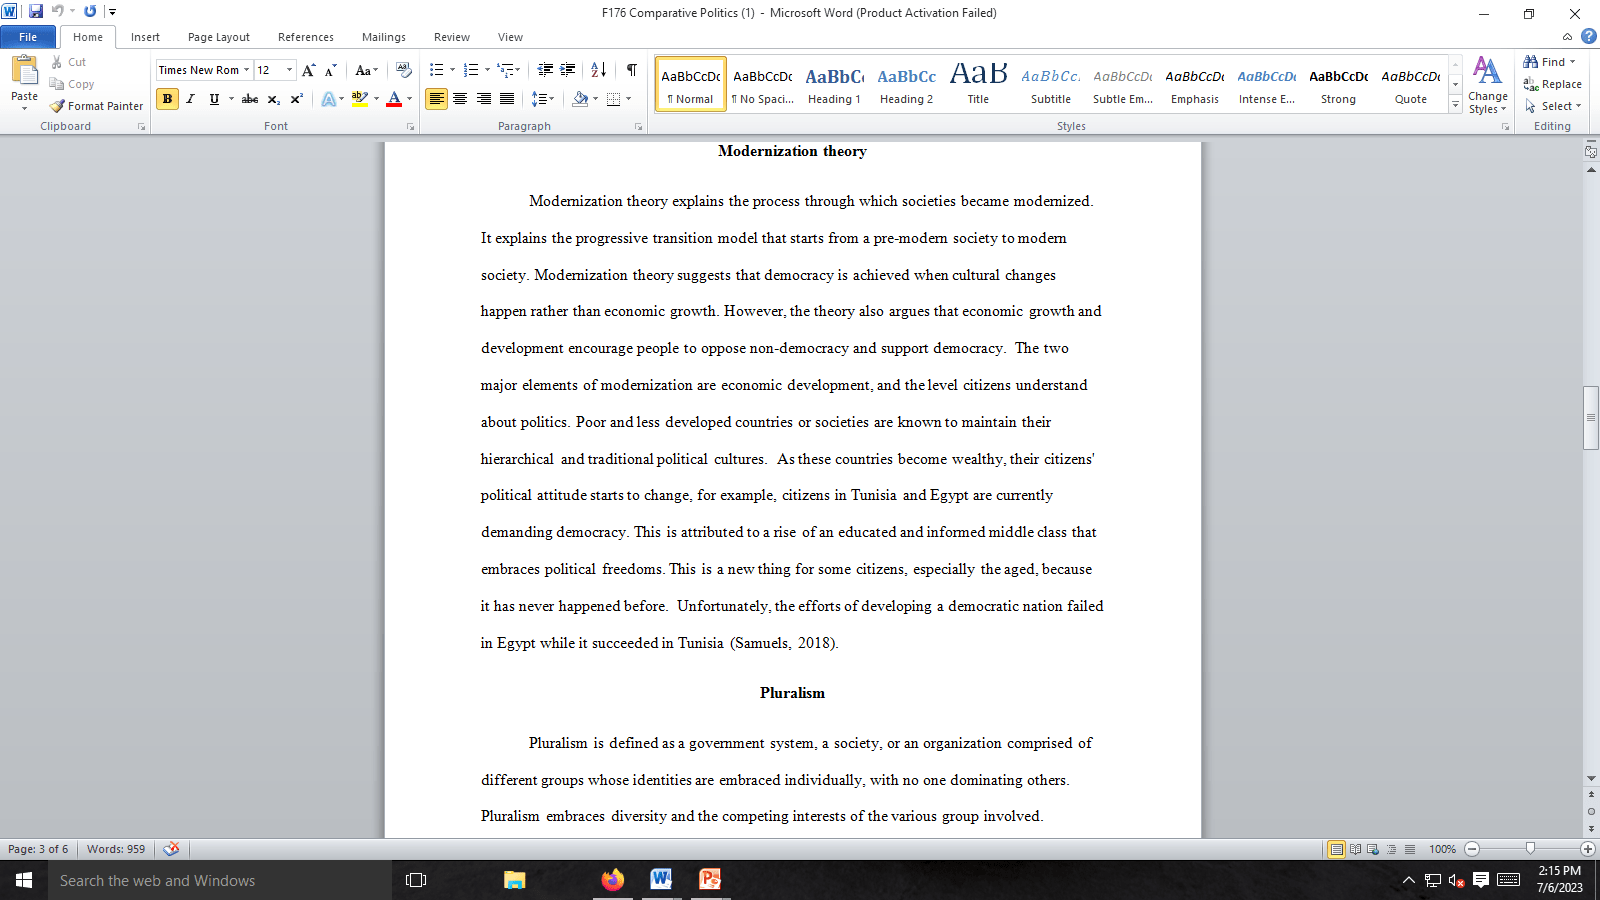Open the File tab

pos(28,37)
